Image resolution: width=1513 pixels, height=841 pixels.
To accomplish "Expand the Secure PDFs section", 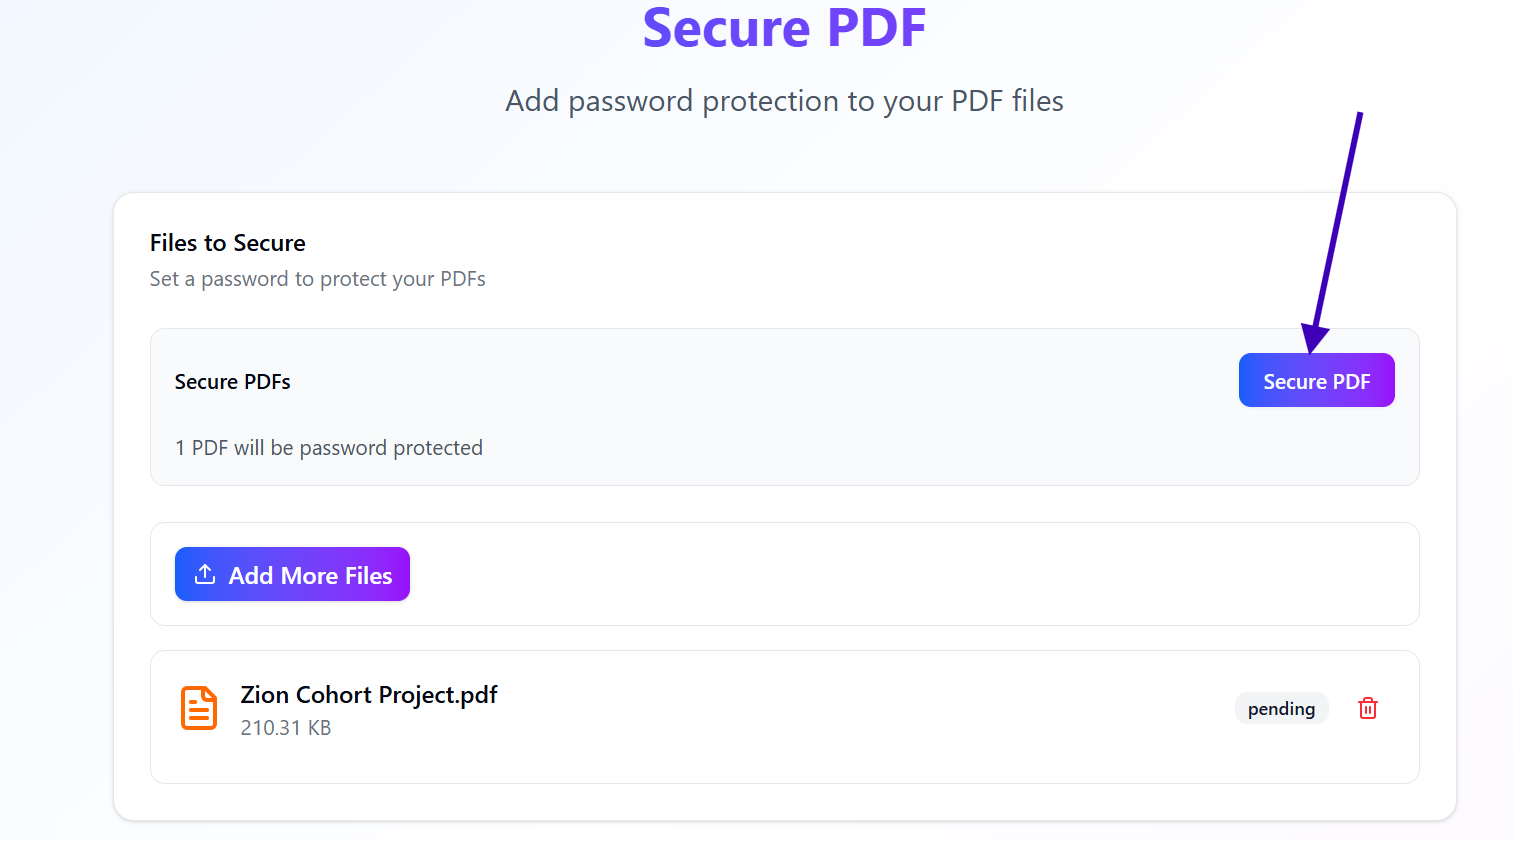I will point(232,381).
